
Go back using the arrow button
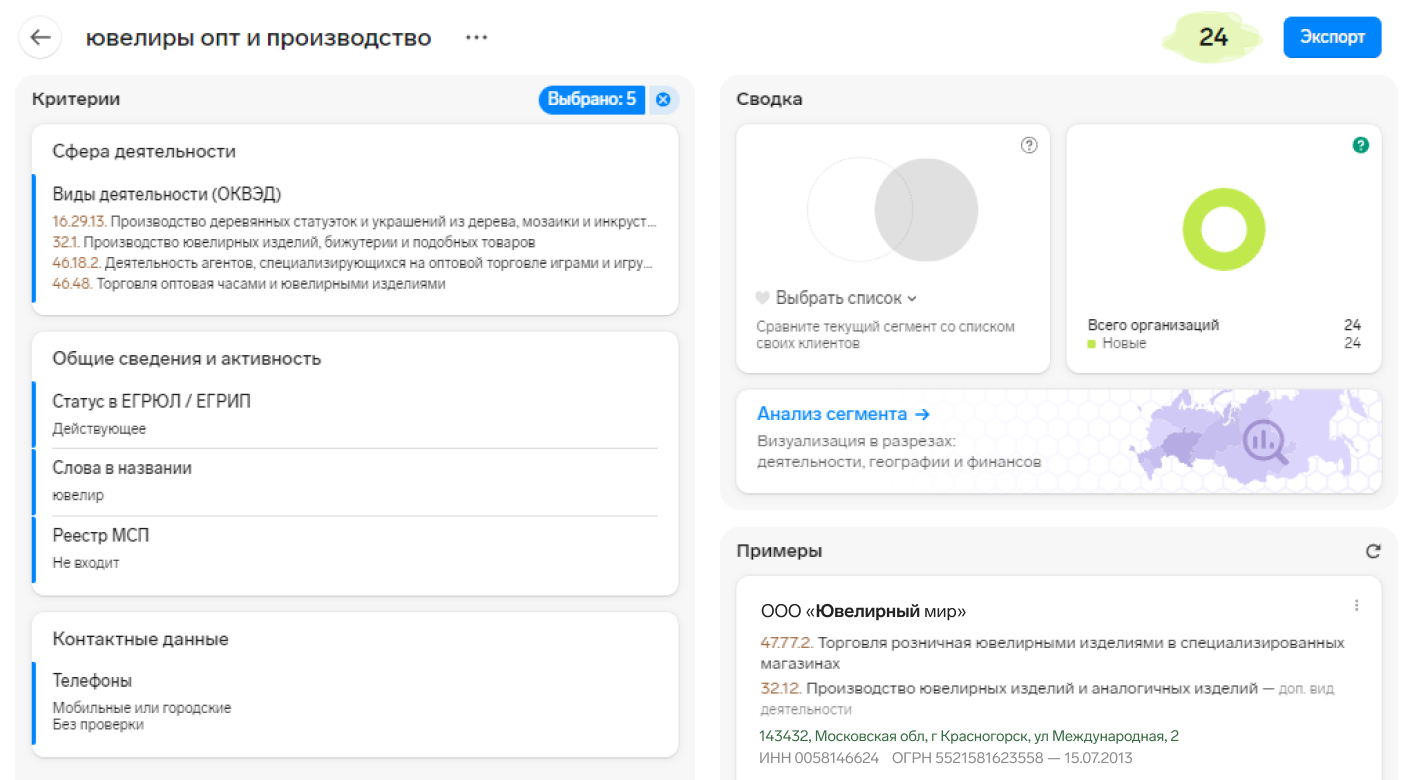pos(40,38)
